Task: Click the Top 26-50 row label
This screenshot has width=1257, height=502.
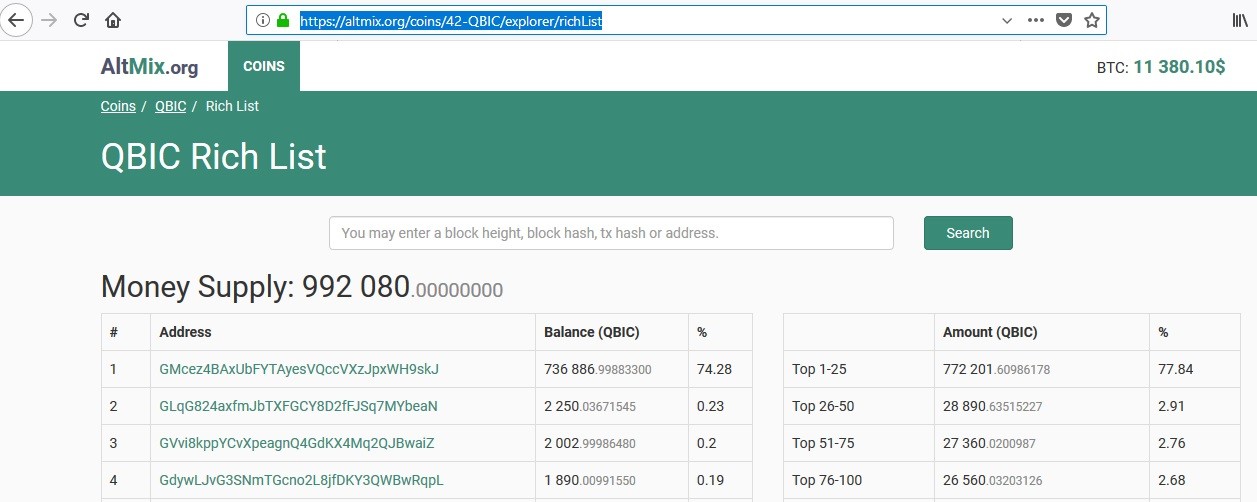Action: (823, 406)
